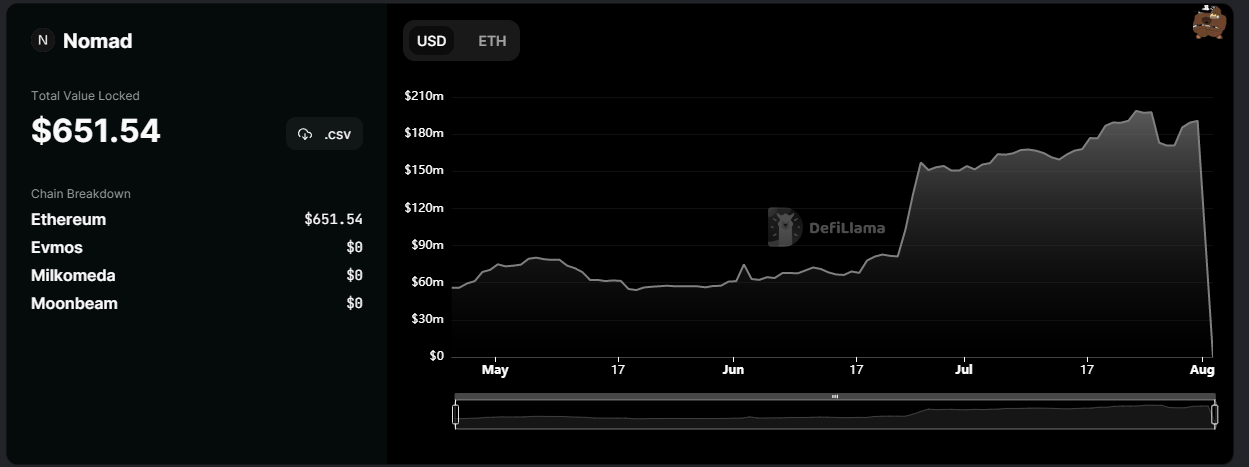Click the DefiLlama llama watermark logo
The image size is (1249, 467).
(x=785, y=227)
